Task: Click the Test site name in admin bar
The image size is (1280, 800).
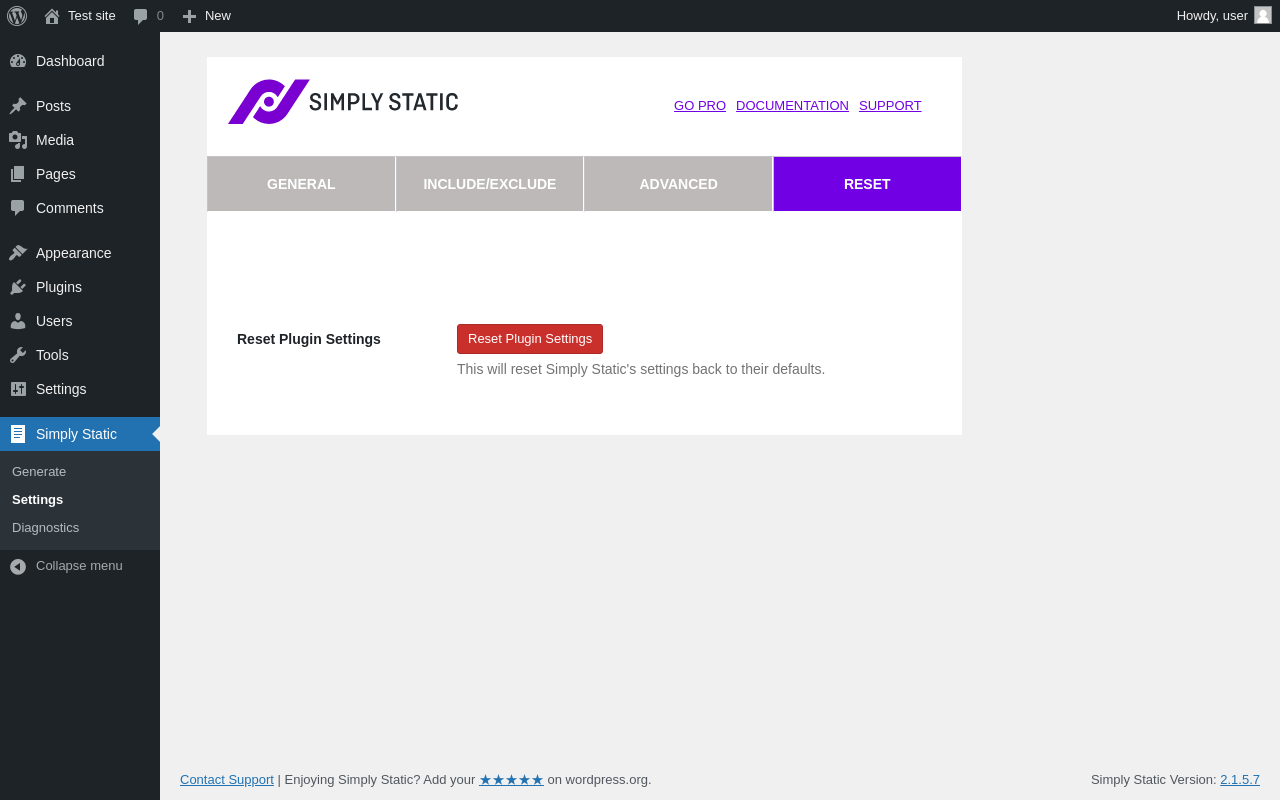Action: click(92, 16)
